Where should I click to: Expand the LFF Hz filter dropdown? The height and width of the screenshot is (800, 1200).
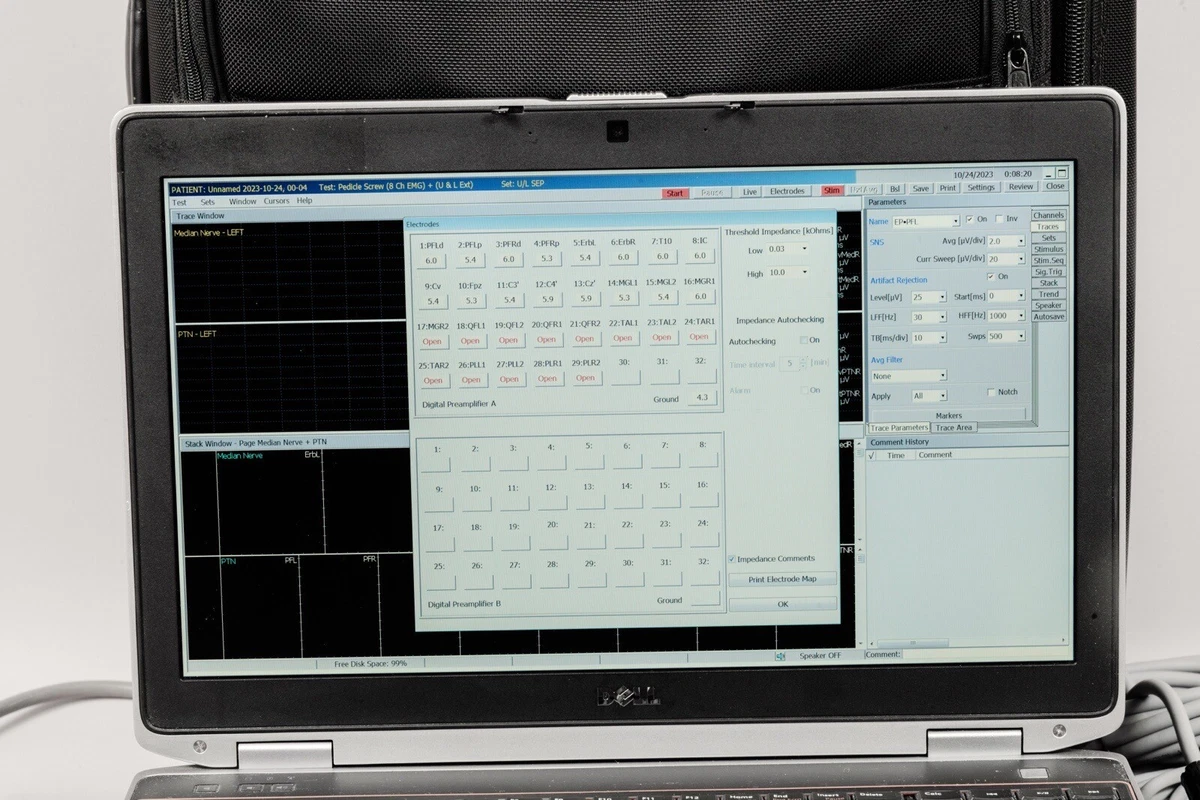pyautogui.click(x=928, y=317)
